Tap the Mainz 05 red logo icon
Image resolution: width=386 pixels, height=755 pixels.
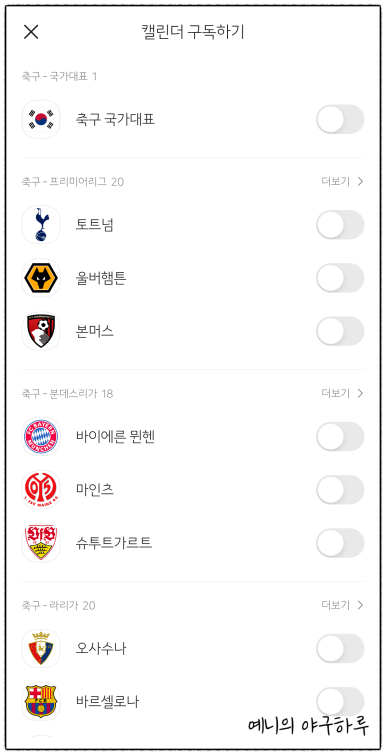[41, 490]
